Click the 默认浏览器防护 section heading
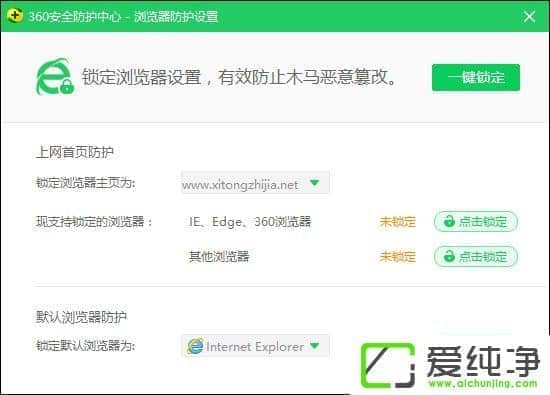Image resolution: width=550 pixels, height=395 pixels. (x=81, y=317)
